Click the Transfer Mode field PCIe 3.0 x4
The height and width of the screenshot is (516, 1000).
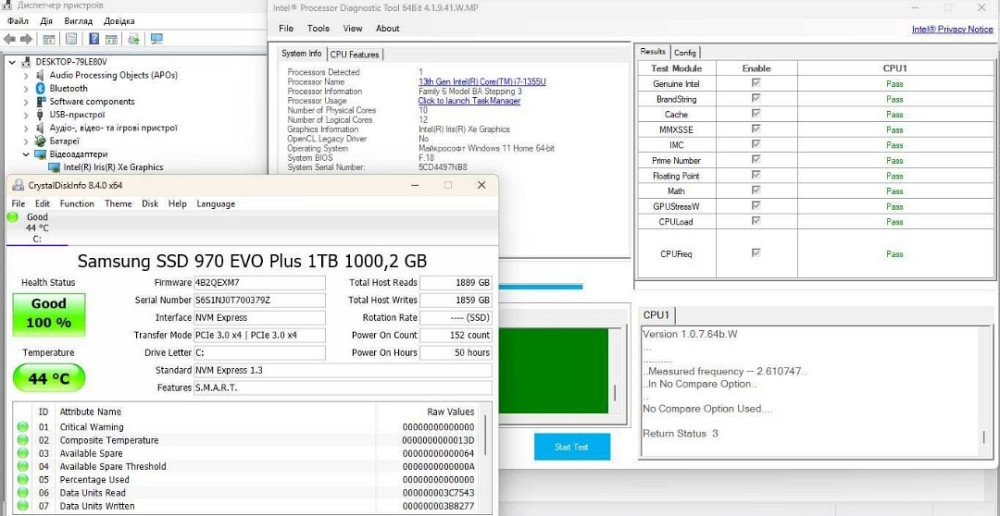coord(259,335)
